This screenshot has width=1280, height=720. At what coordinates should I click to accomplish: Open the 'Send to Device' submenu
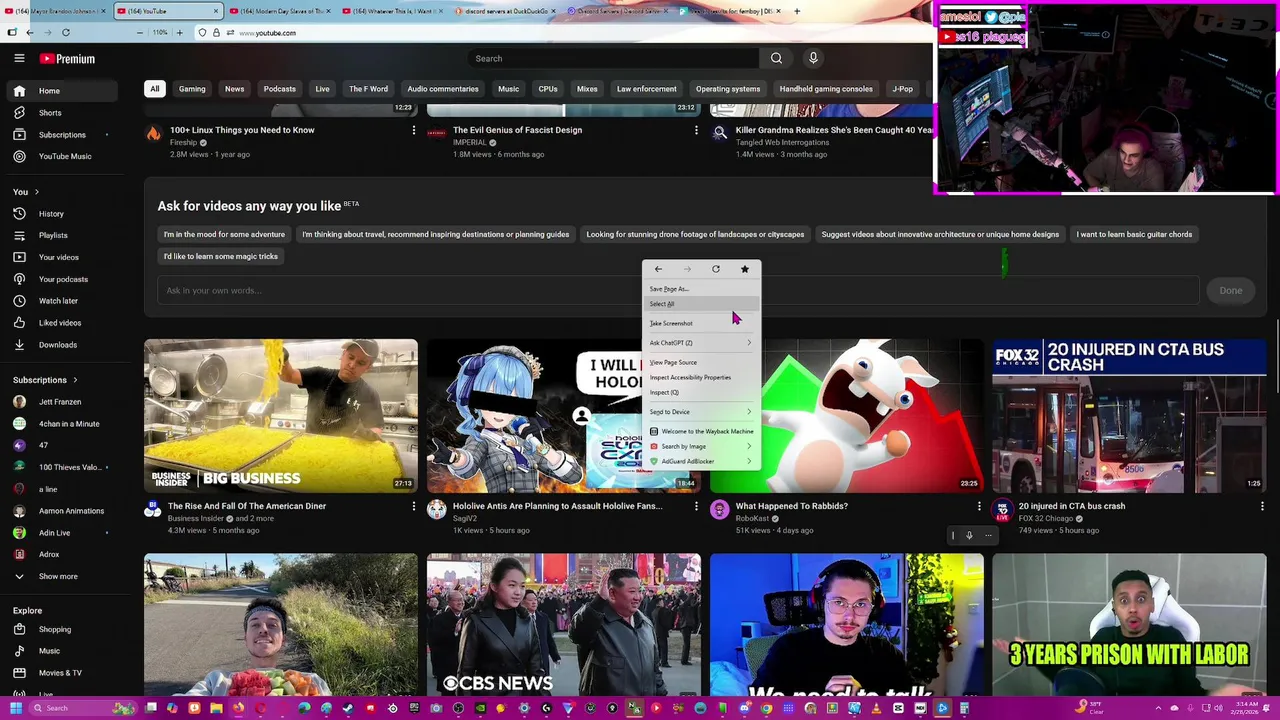(x=701, y=412)
